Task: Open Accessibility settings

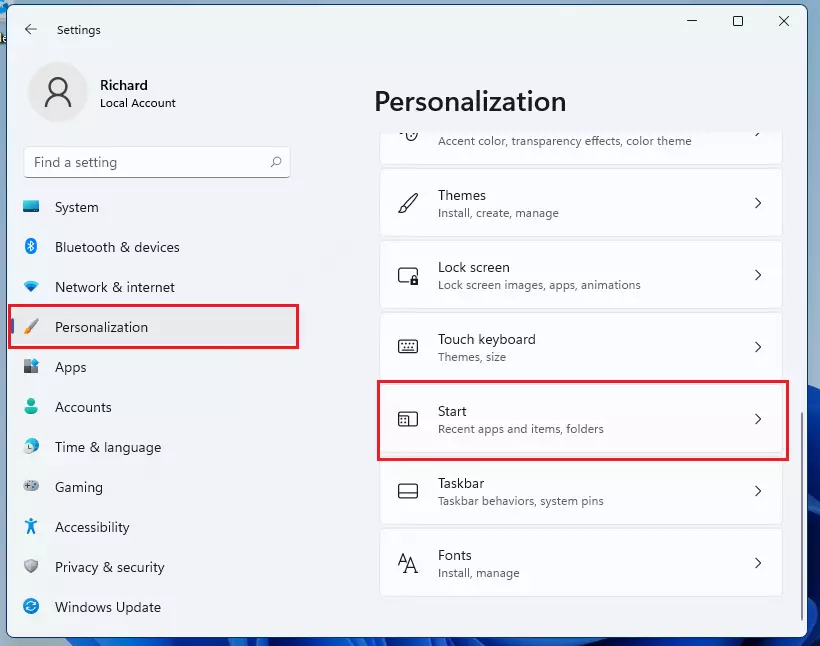Action: pos(154,527)
